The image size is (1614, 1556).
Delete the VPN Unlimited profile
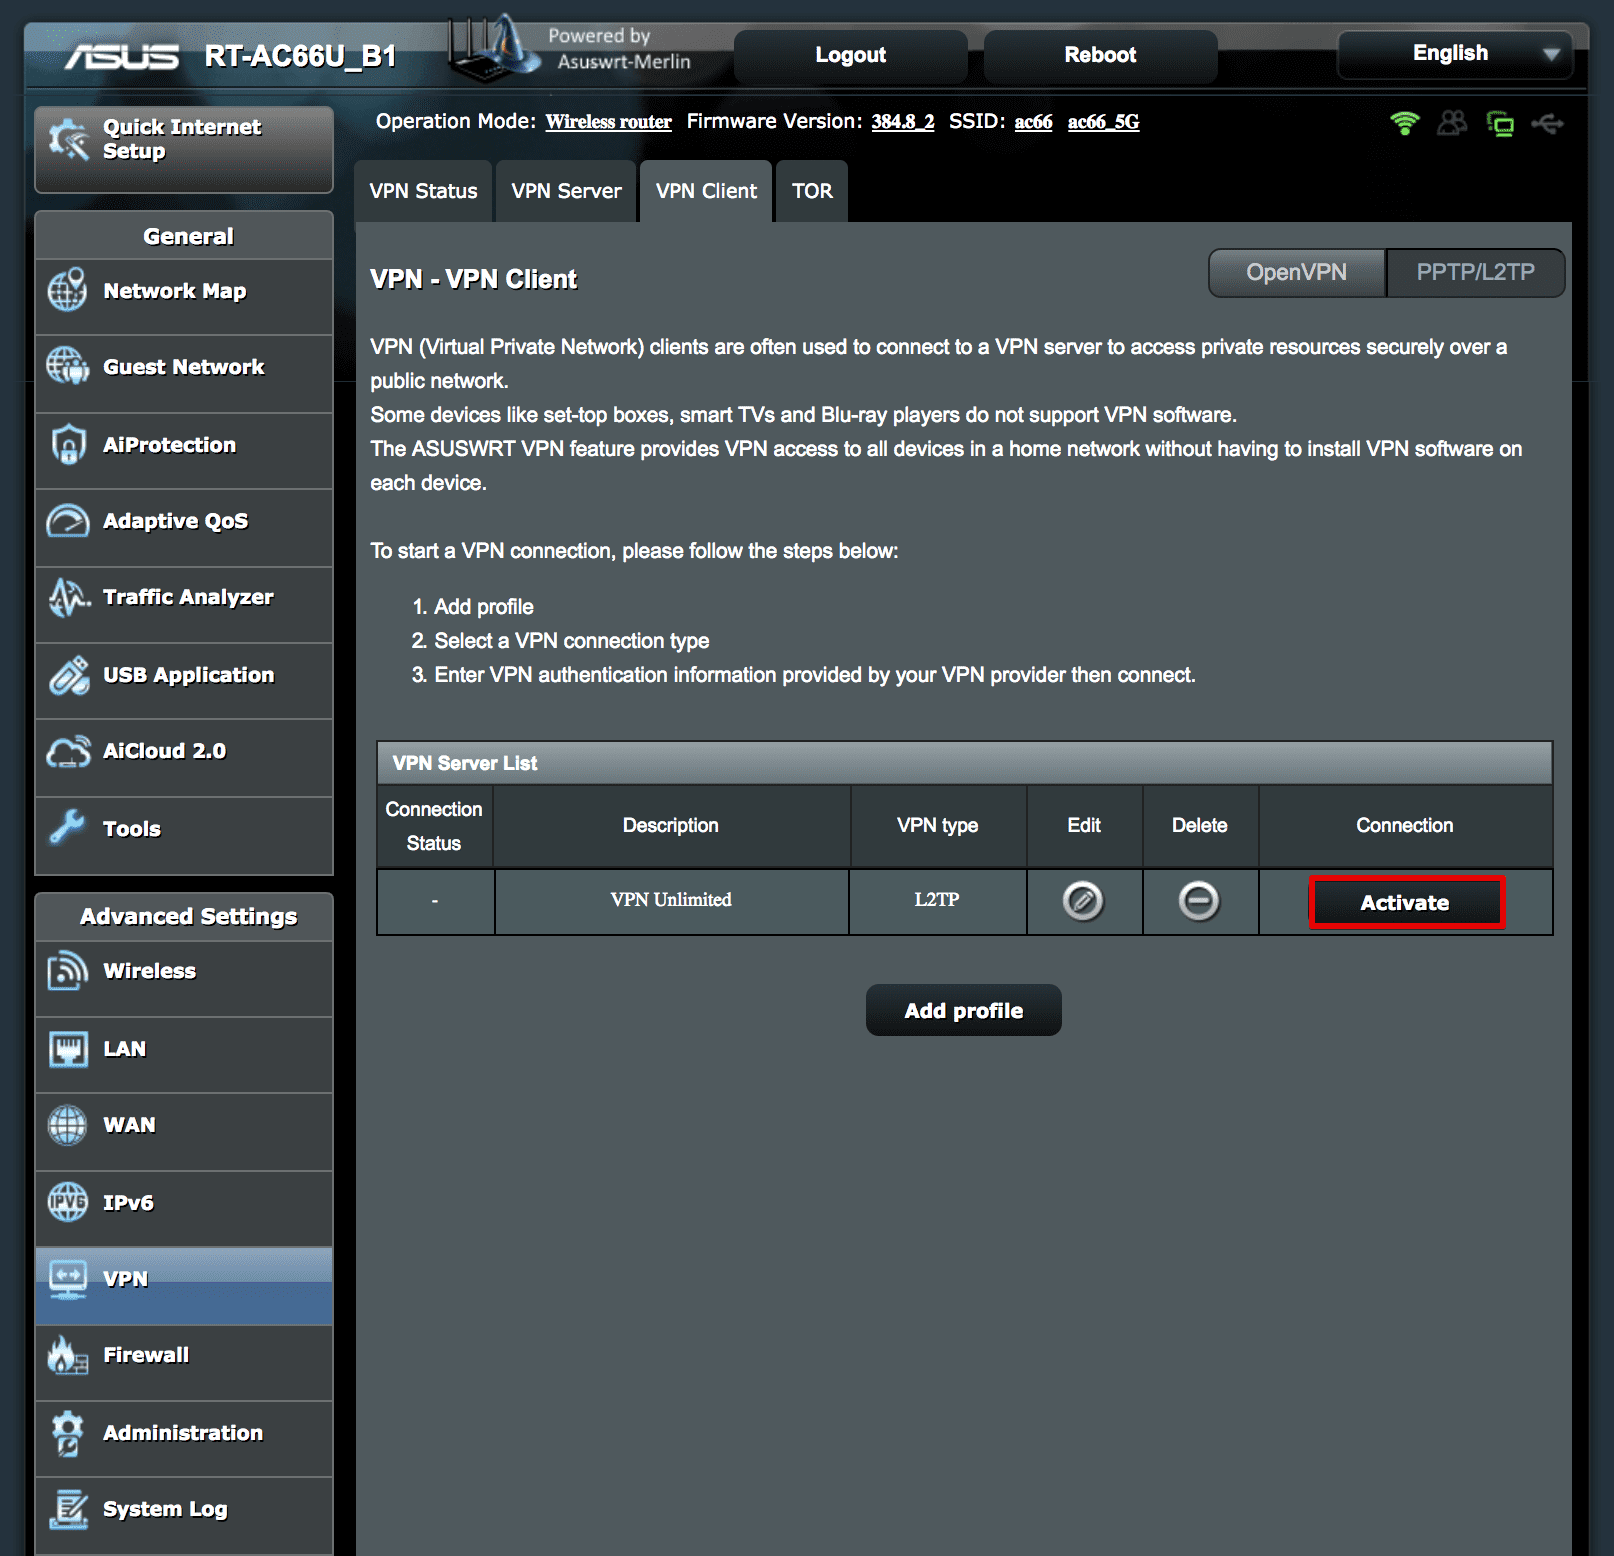[1200, 901]
